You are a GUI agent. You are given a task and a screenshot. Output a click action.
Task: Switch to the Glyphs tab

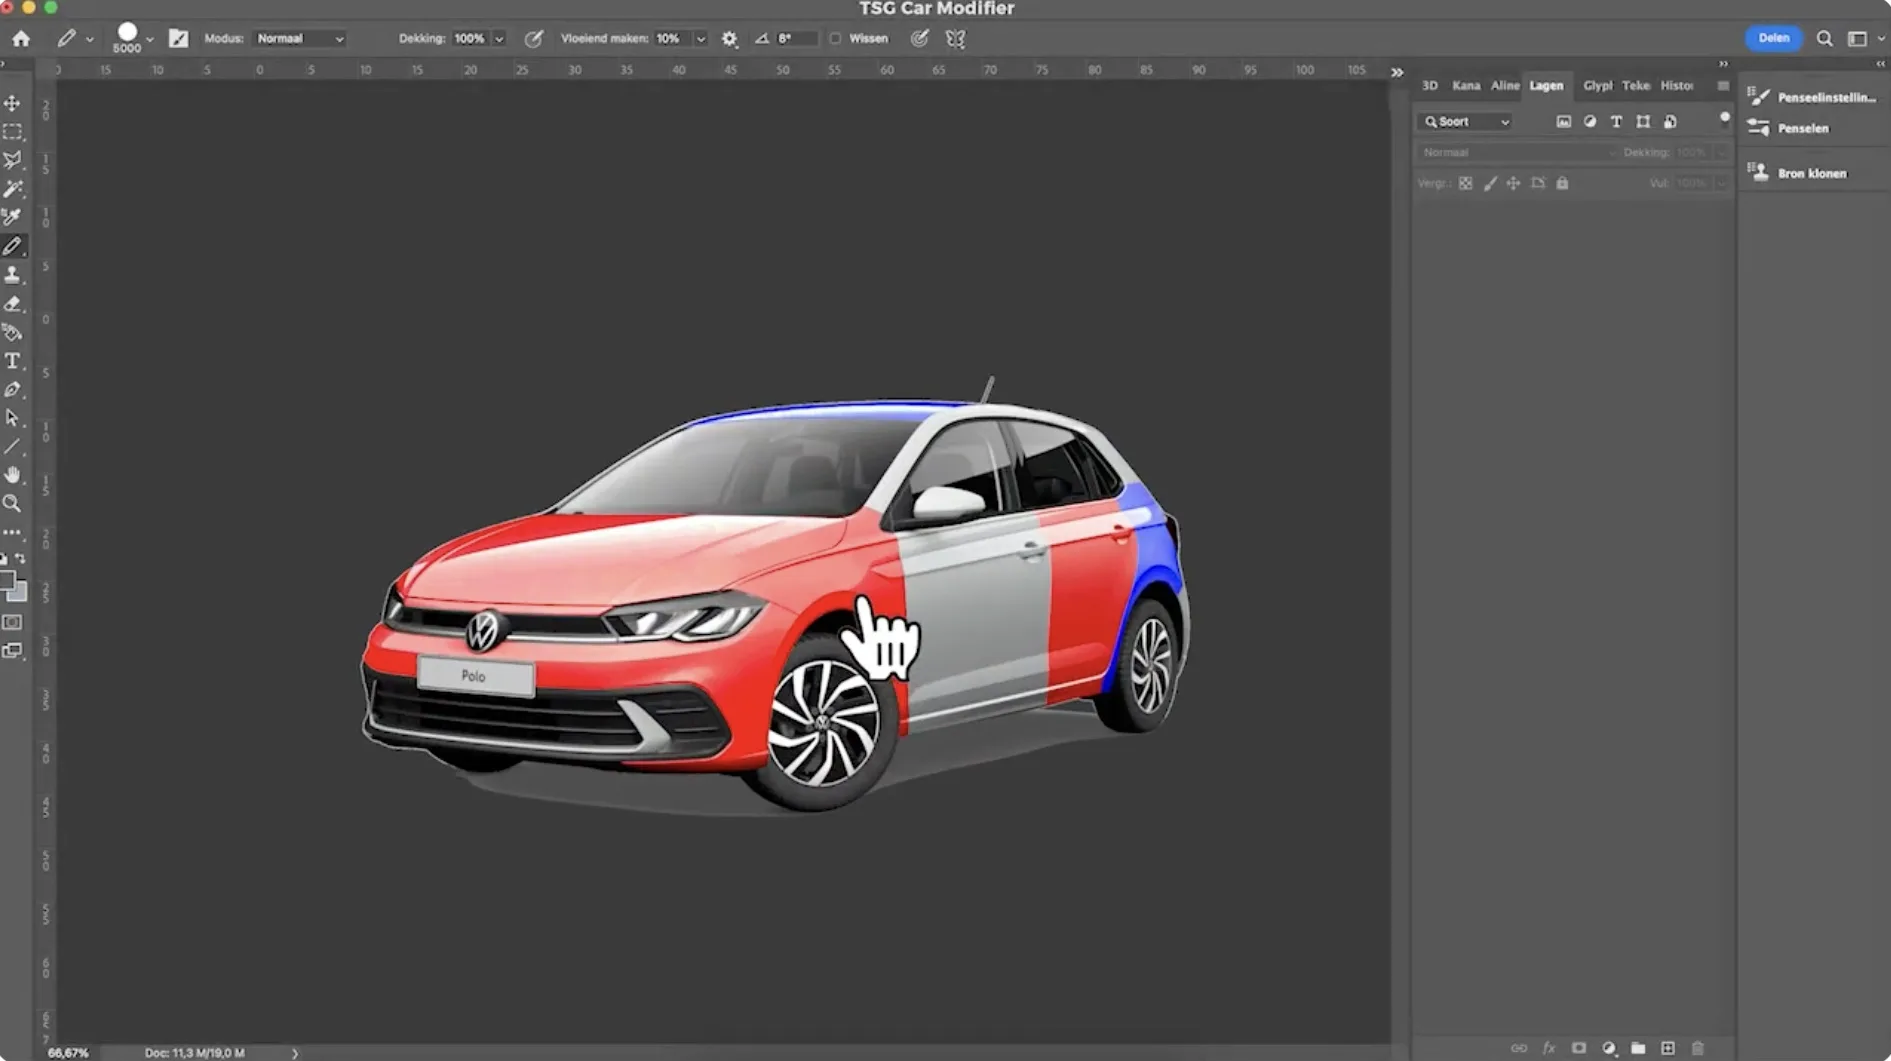point(1597,86)
